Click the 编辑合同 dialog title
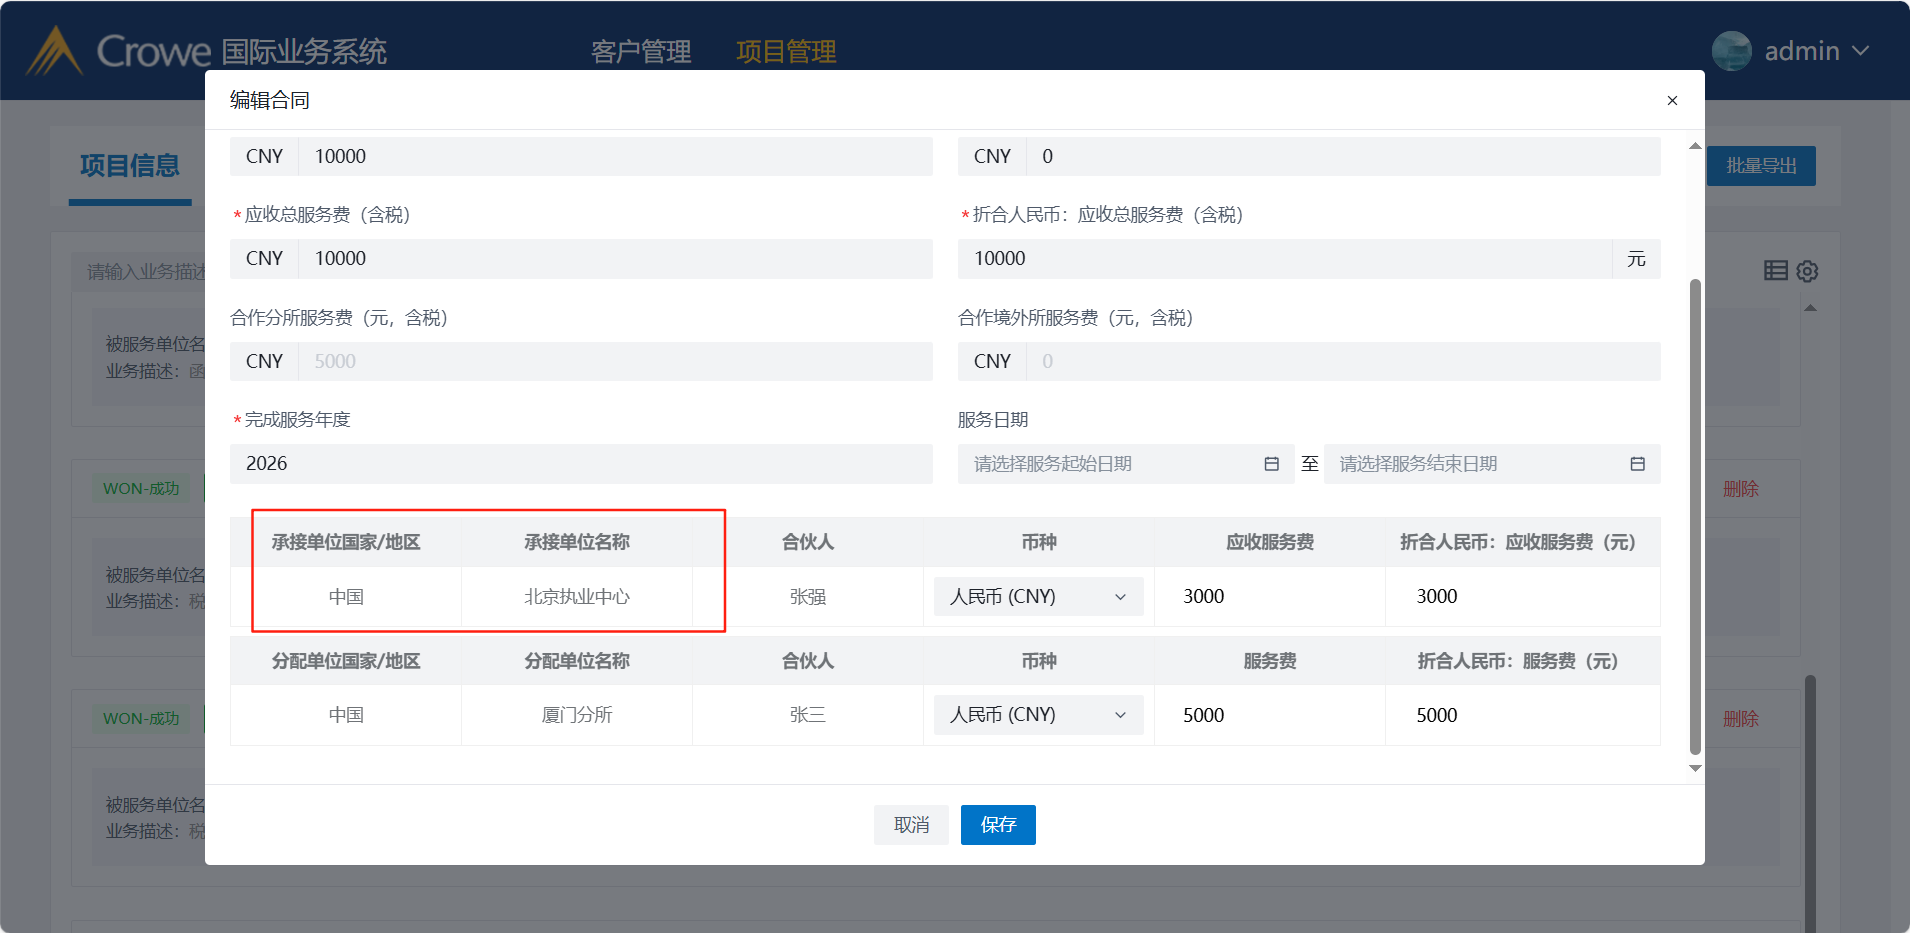1910x933 pixels. tap(270, 100)
